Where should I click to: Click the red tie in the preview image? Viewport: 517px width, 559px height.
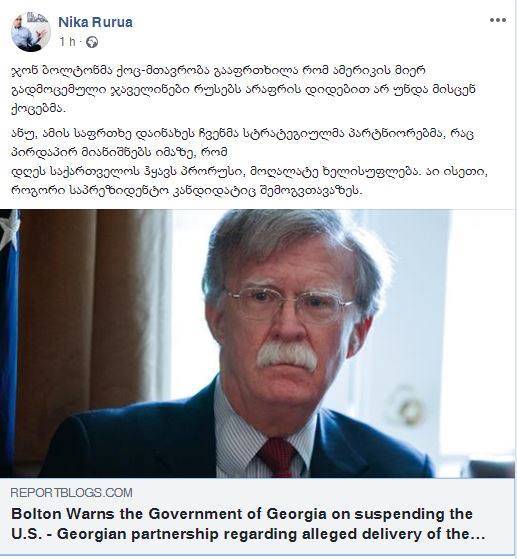[x=276, y=458]
